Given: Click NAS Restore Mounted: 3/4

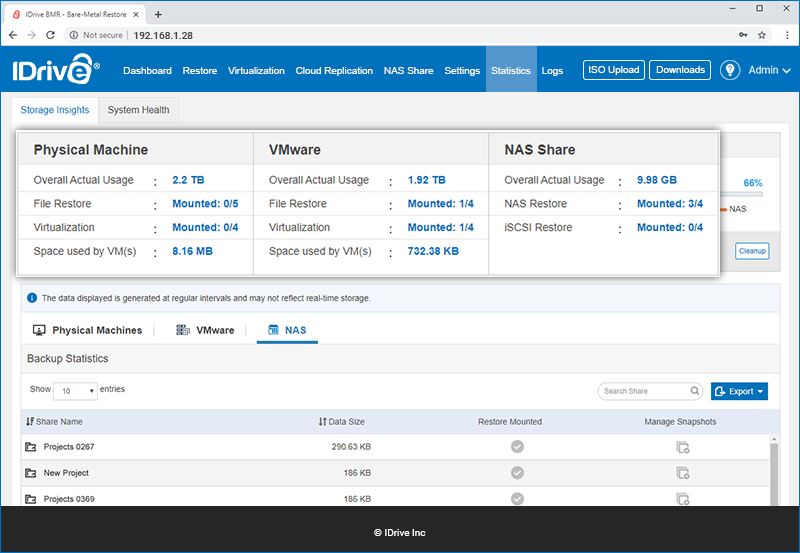Looking at the screenshot, I should [670, 204].
